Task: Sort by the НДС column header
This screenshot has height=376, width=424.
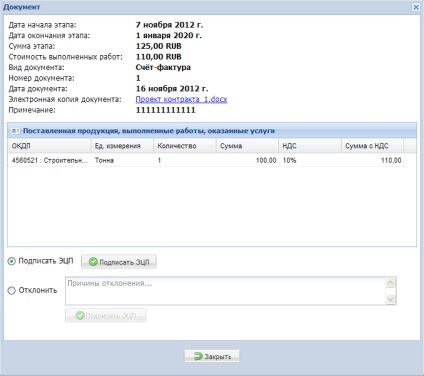Action: pos(310,146)
